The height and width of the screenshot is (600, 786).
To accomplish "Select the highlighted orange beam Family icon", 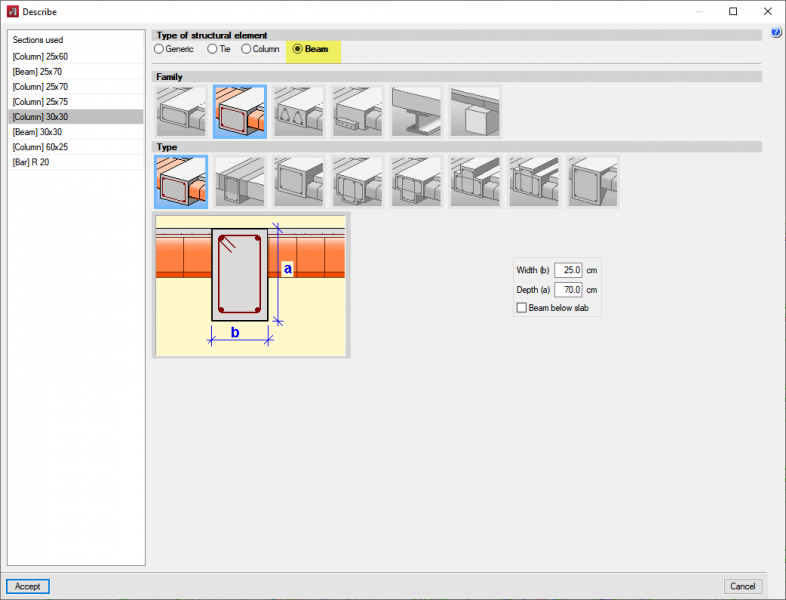I will click(x=239, y=111).
